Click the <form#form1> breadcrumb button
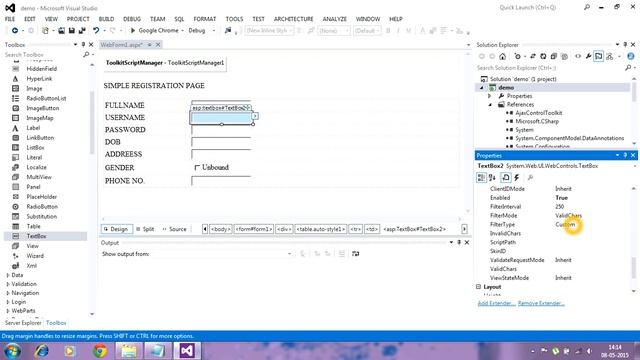The image size is (640, 360). [x=253, y=229]
